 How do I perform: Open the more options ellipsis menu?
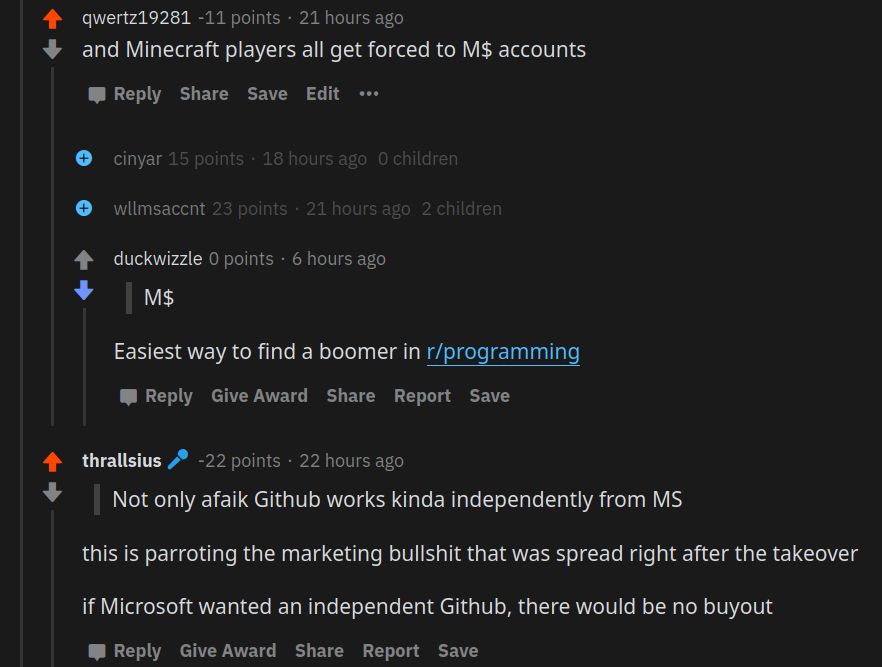pyautogui.click(x=367, y=93)
